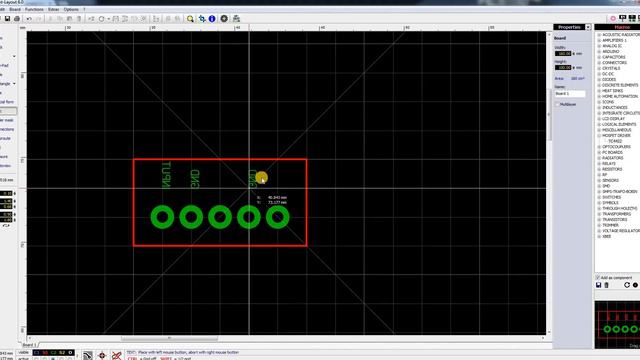This screenshot has width=640, height=360.
Task: Click the blue info circle icon
Action: [x=212, y=19]
